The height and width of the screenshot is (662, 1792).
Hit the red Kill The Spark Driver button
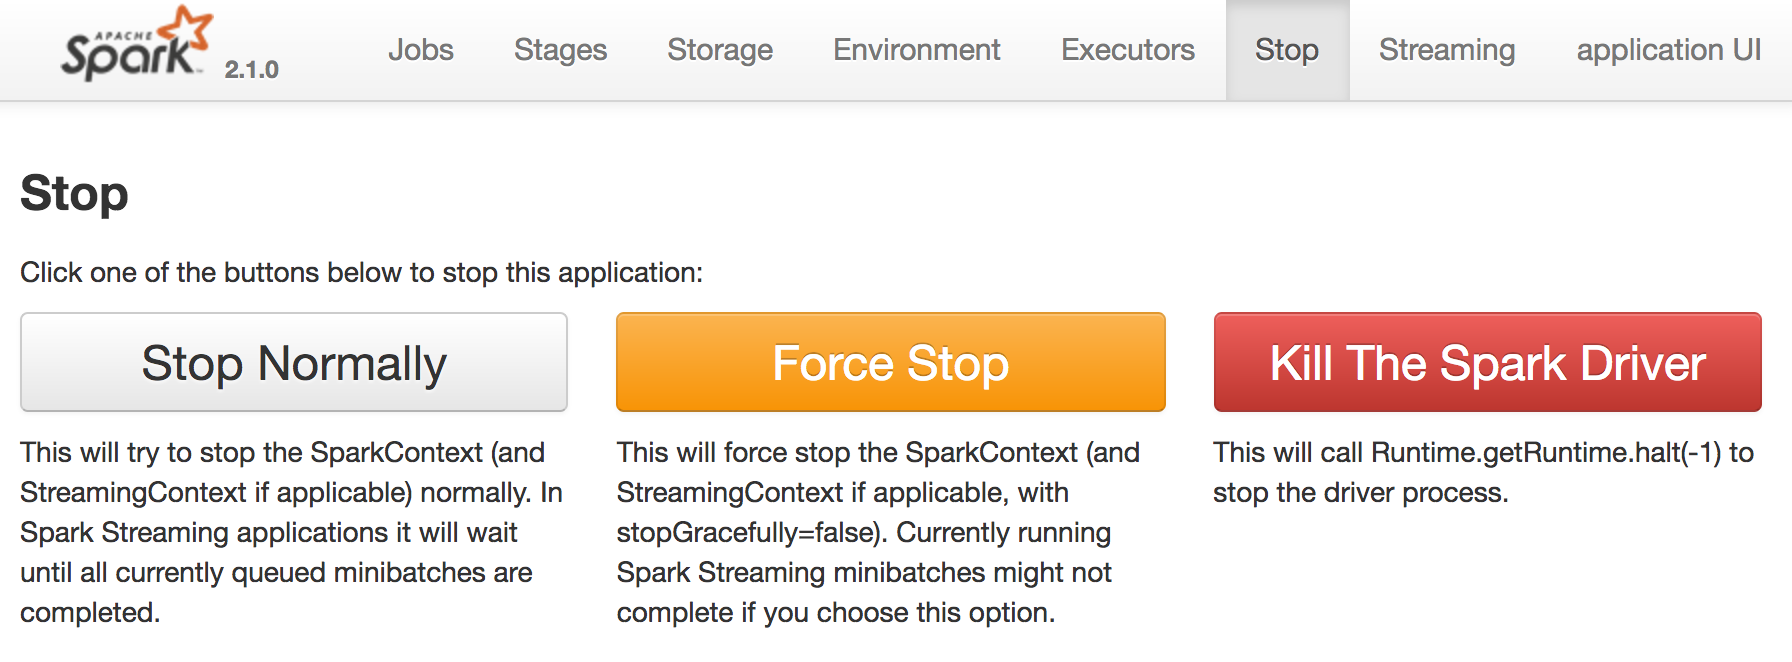pos(1487,362)
